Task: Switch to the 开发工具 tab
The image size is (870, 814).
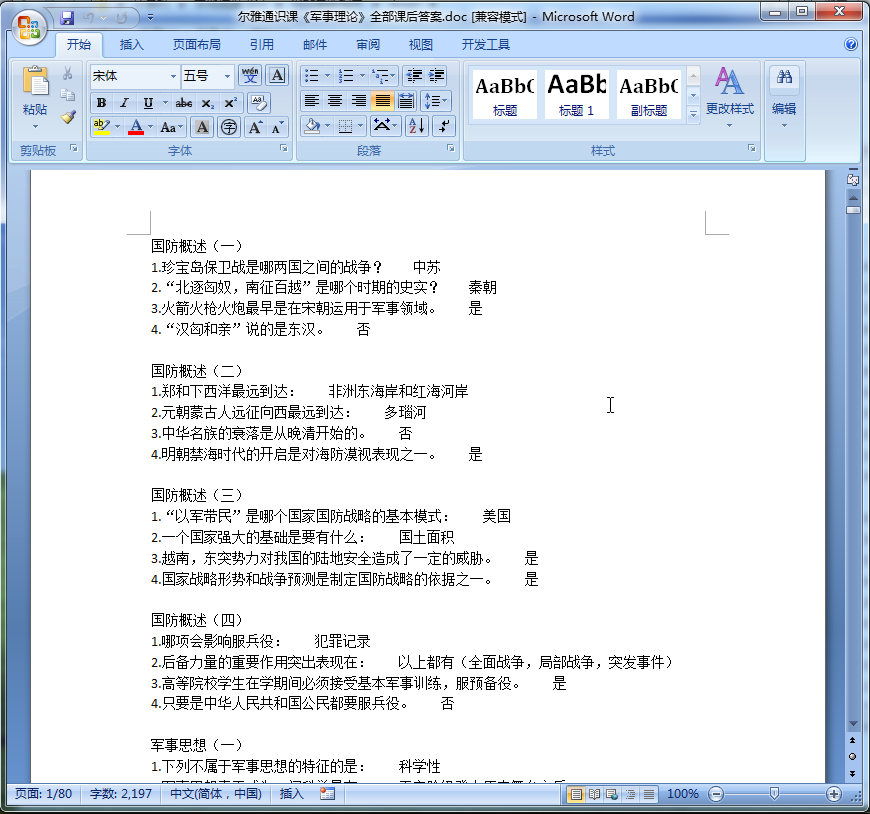Action: [x=485, y=44]
